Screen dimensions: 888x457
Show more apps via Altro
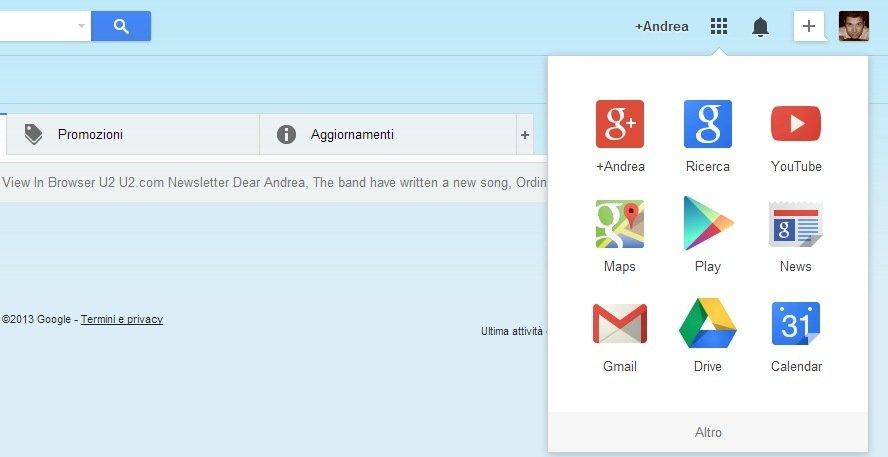[708, 432]
